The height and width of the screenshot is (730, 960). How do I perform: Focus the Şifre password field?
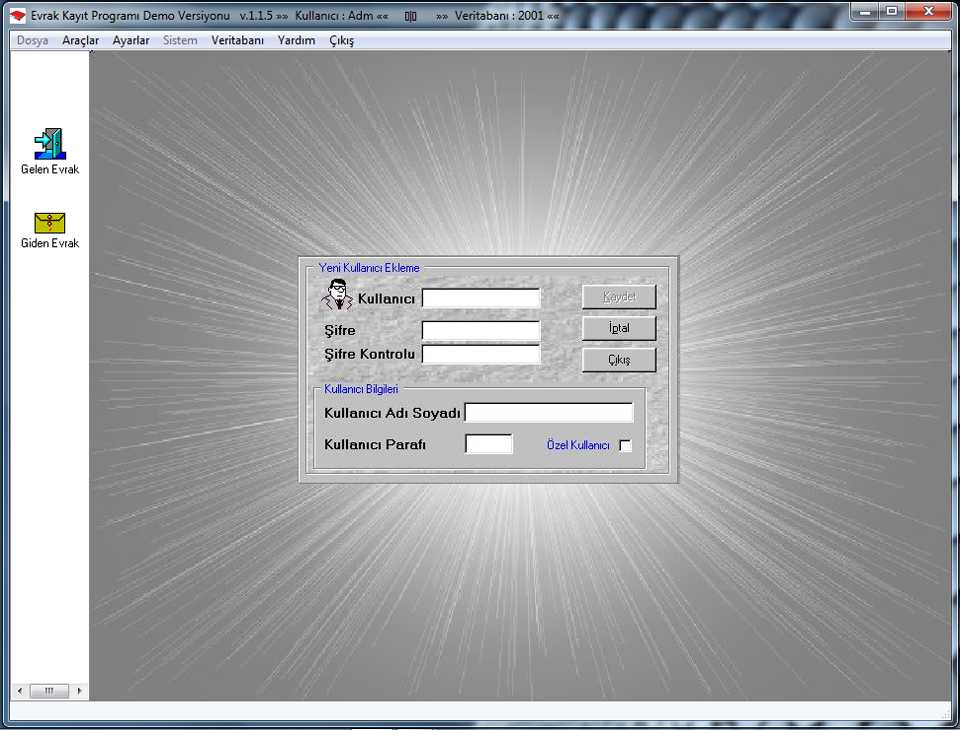click(x=481, y=331)
